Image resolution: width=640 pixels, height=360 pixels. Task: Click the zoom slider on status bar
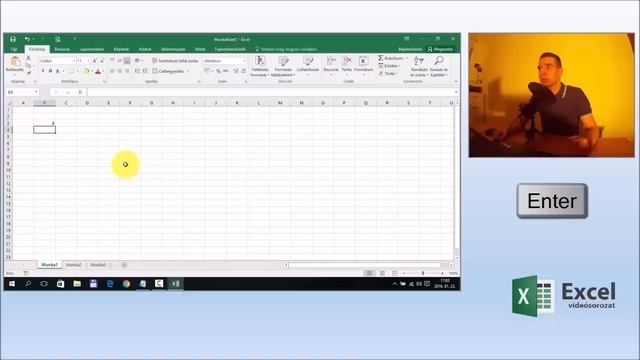click(x=423, y=273)
